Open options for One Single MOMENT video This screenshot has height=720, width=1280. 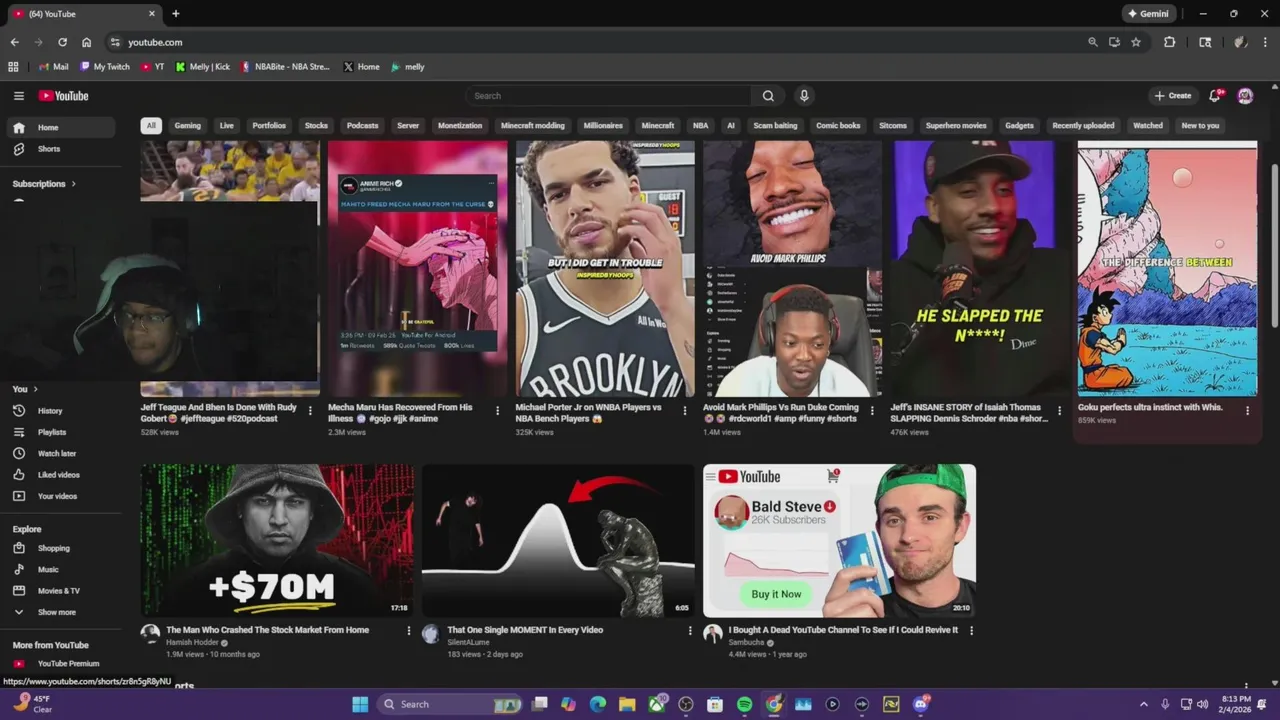(689, 631)
